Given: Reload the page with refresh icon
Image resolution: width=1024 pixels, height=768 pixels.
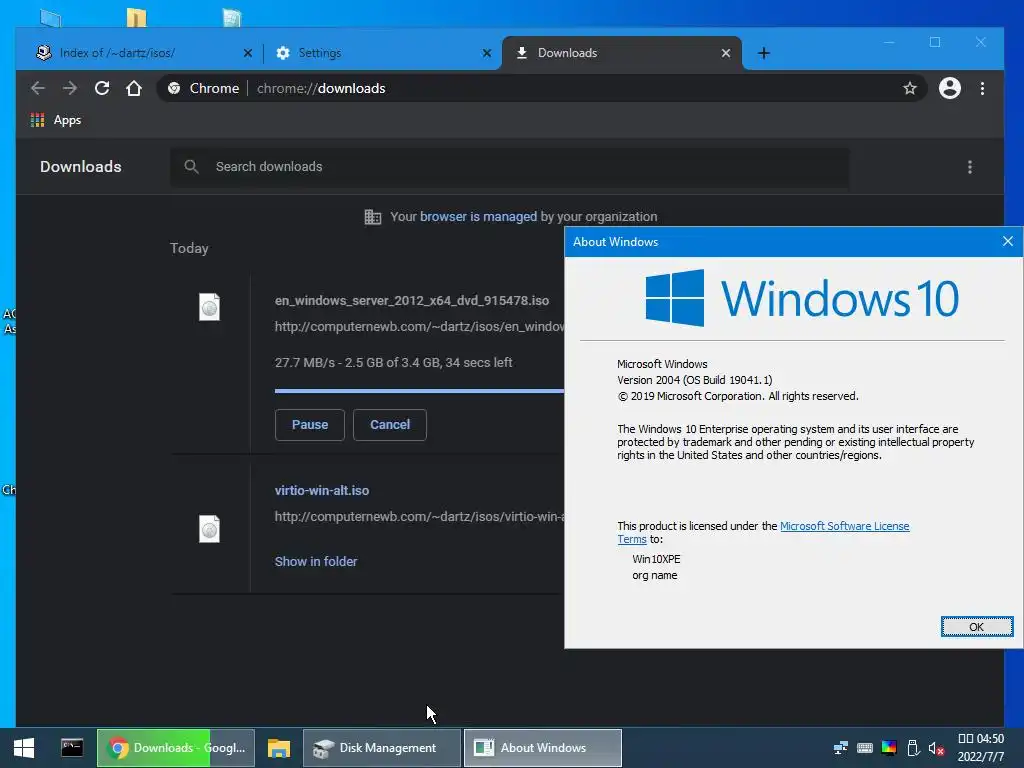Looking at the screenshot, I should coord(102,88).
